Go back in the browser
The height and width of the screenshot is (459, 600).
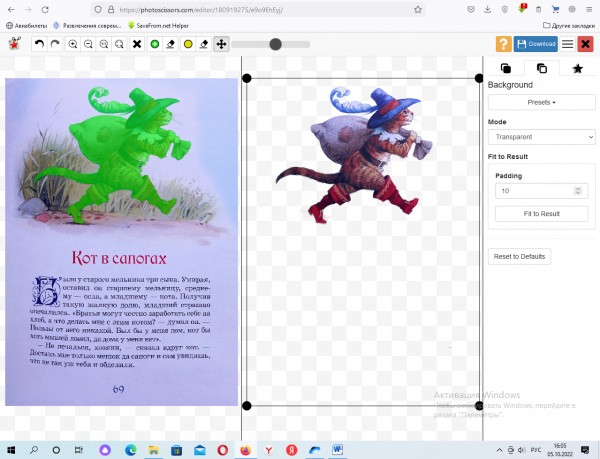(11, 10)
